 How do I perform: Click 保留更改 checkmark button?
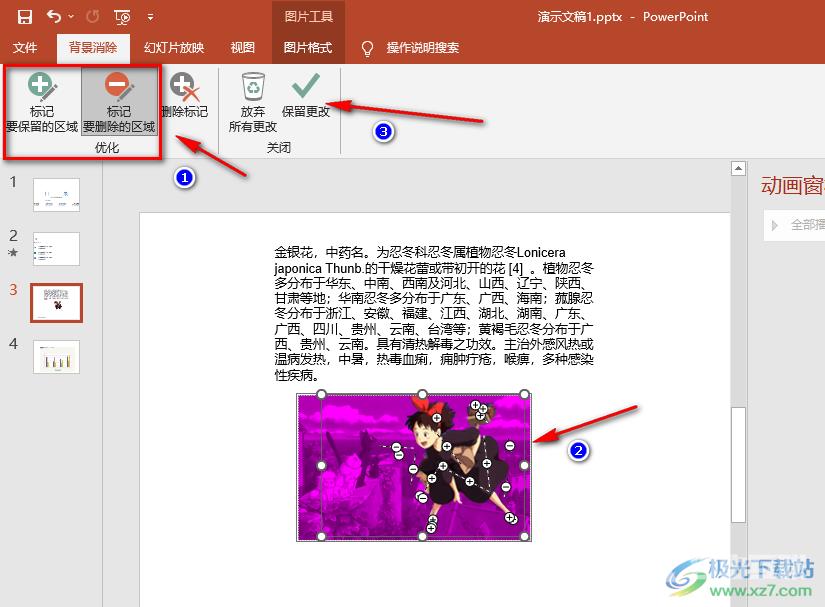point(306,95)
